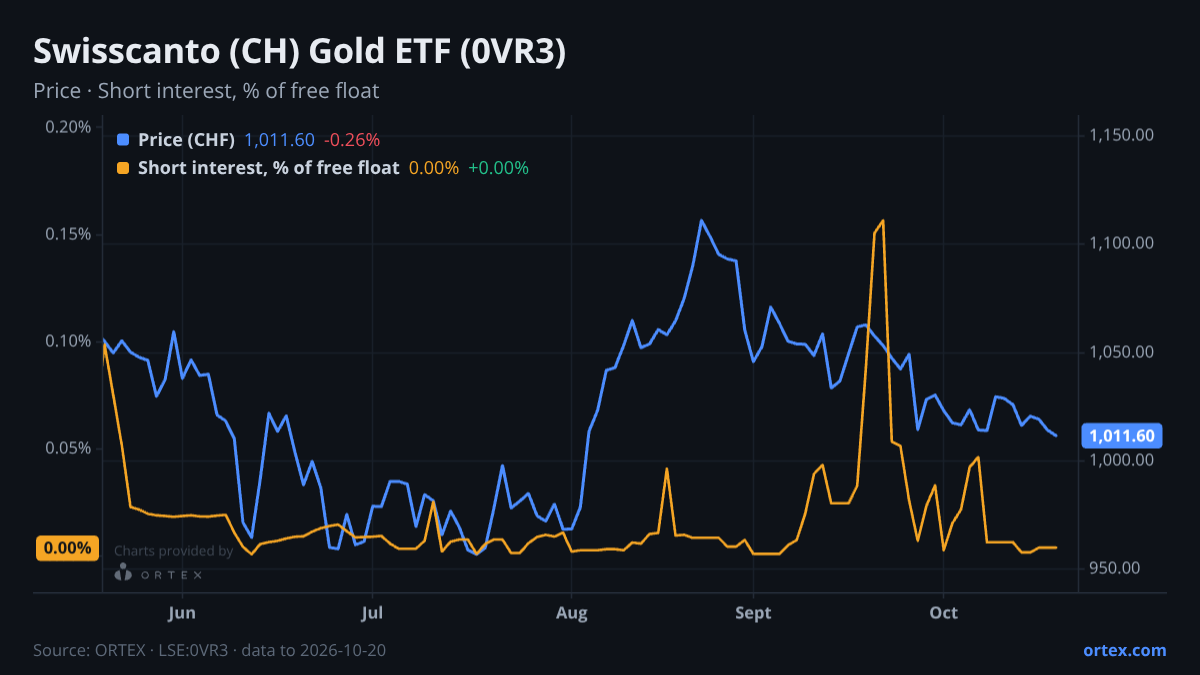Click the 0.05% left axis label
The image size is (1200, 675).
[x=69, y=448]
